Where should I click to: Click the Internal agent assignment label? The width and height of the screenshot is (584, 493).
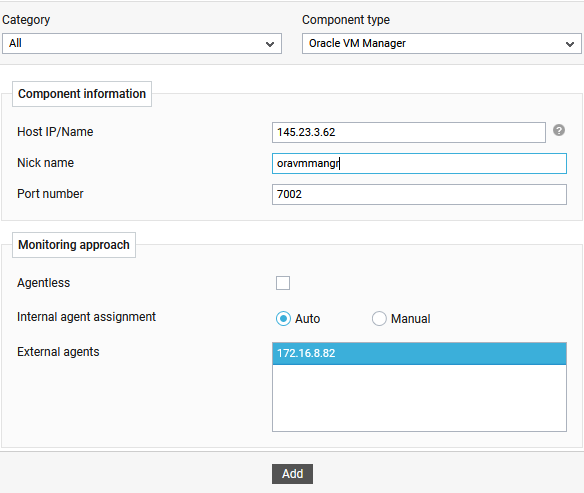pyautogui.click(x=86, y=317)
